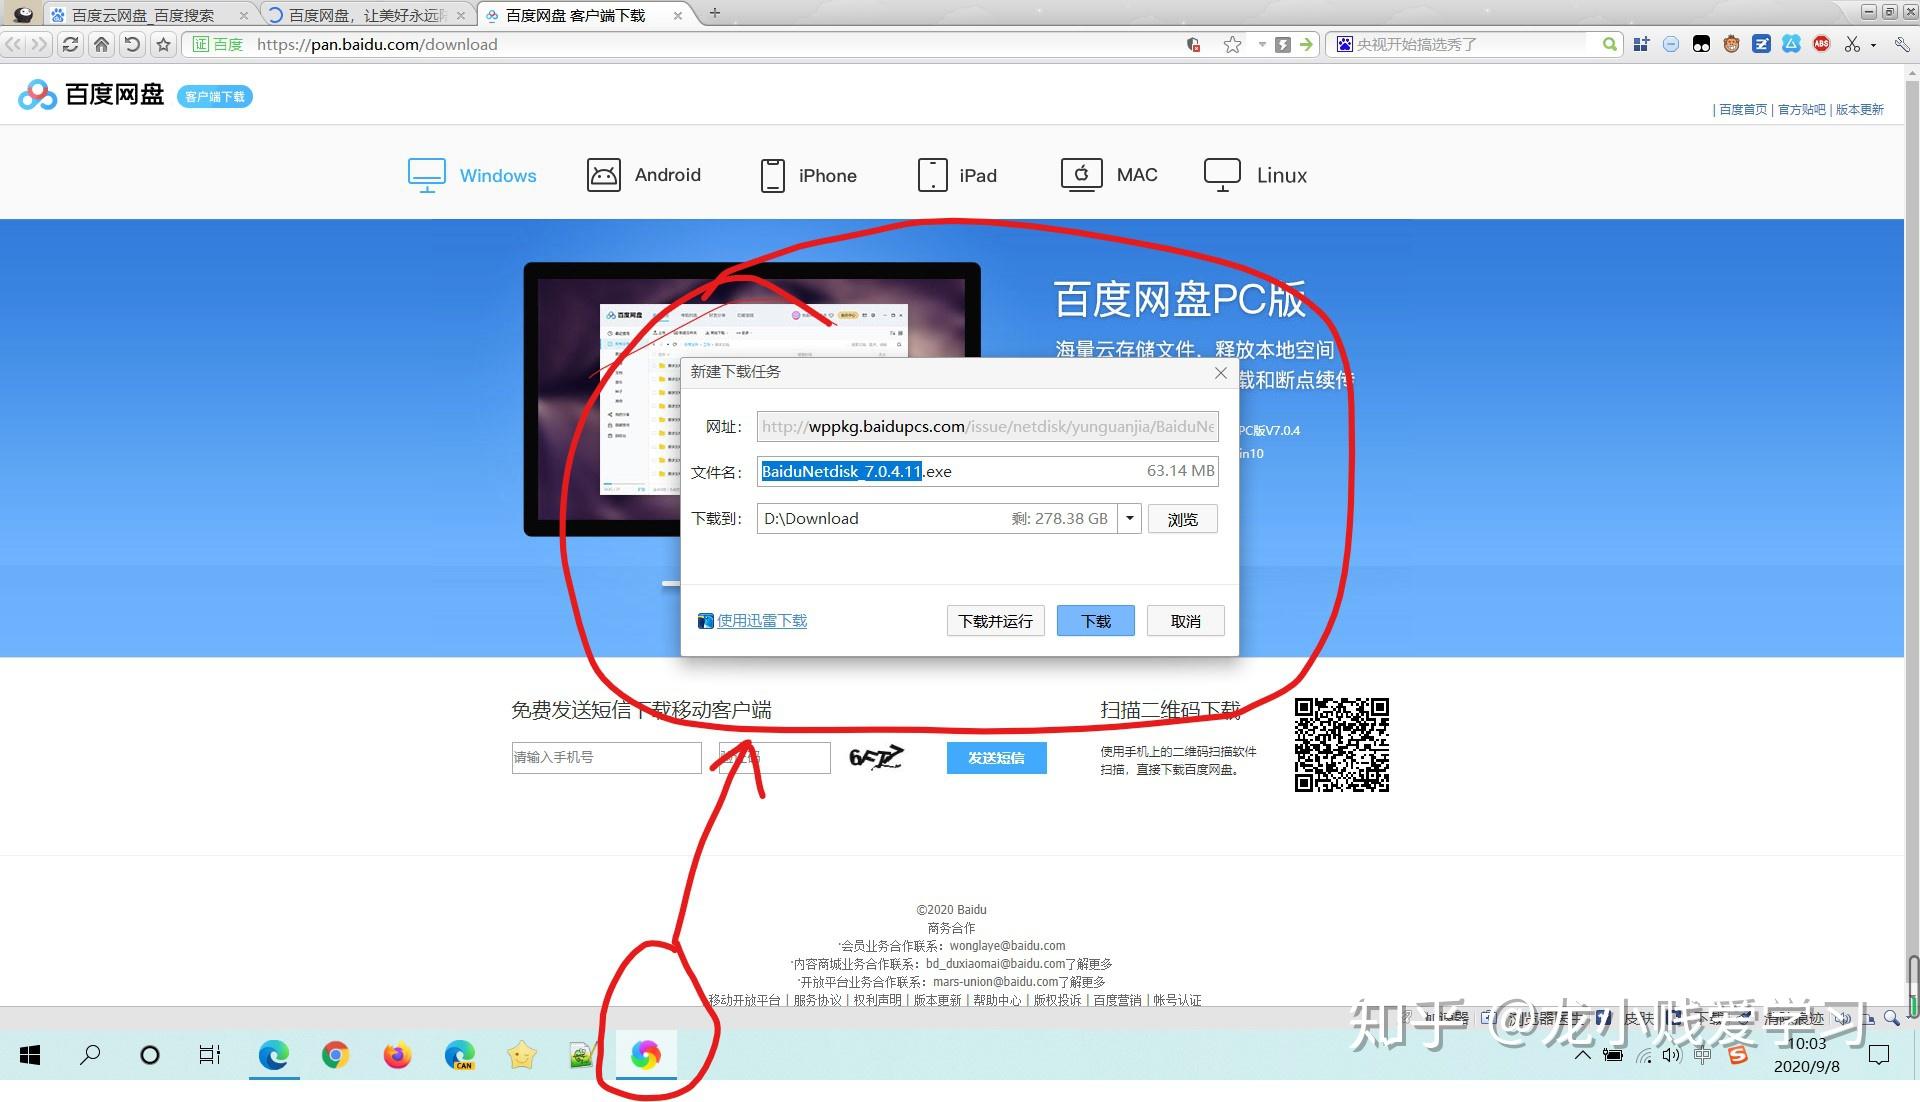Open dropdown arrow beside scissors icon

[1873, 44]
